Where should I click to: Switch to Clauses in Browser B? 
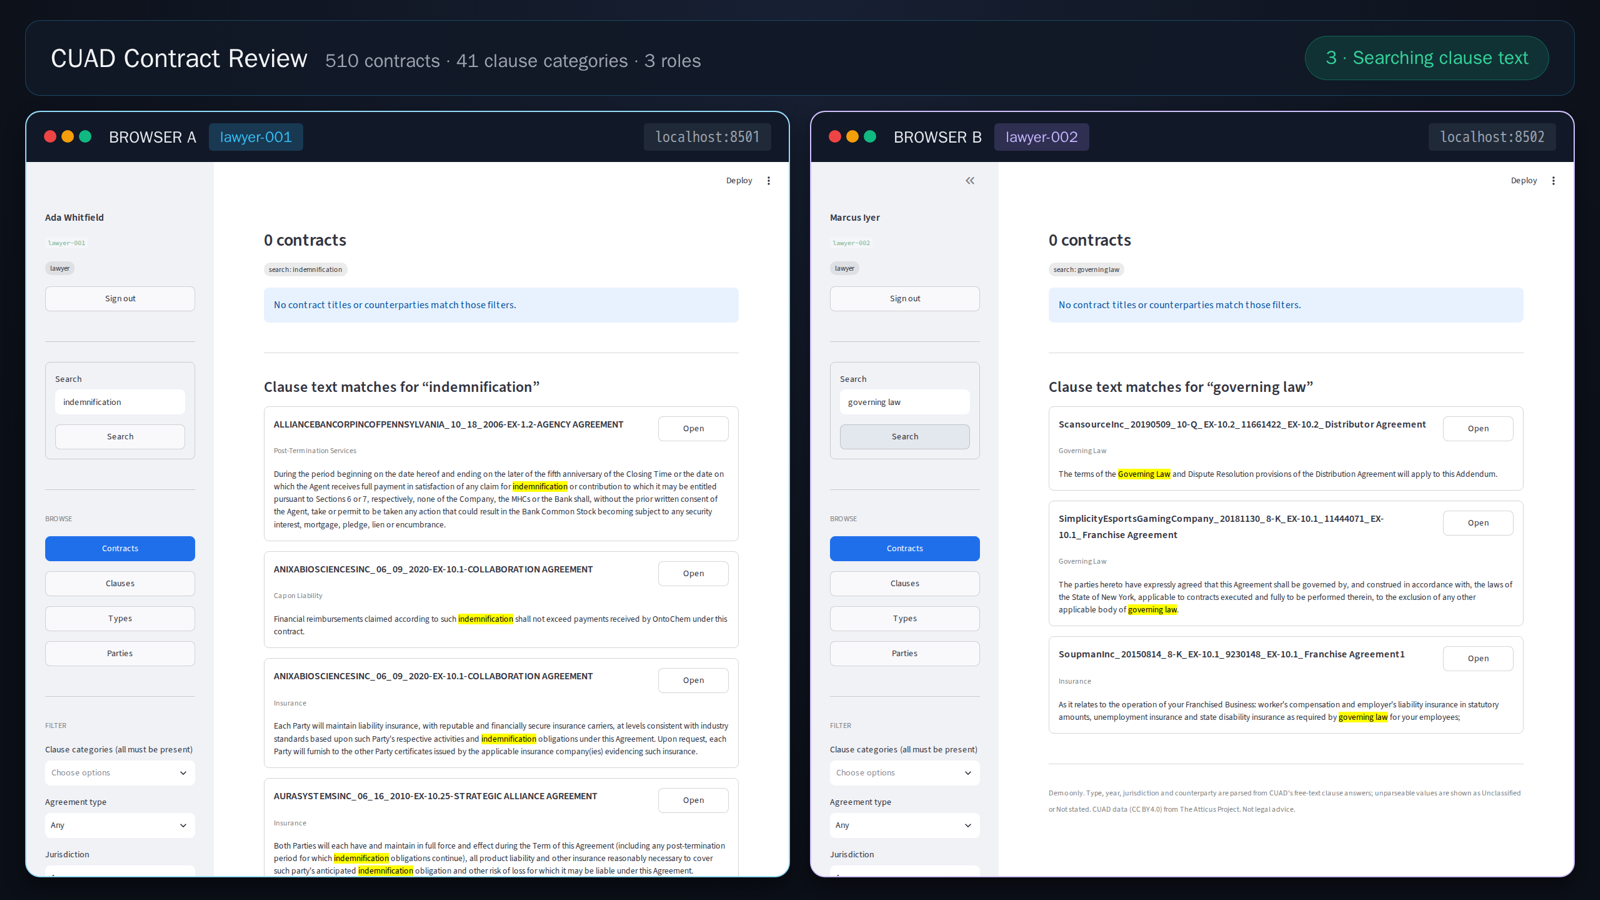[905, 583]
